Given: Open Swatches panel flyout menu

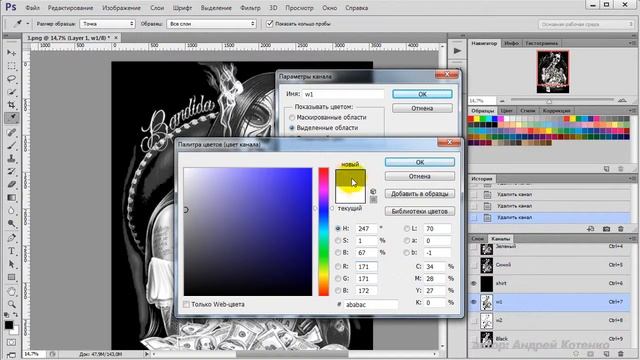Looking at the screenshot, I should 632,111.
